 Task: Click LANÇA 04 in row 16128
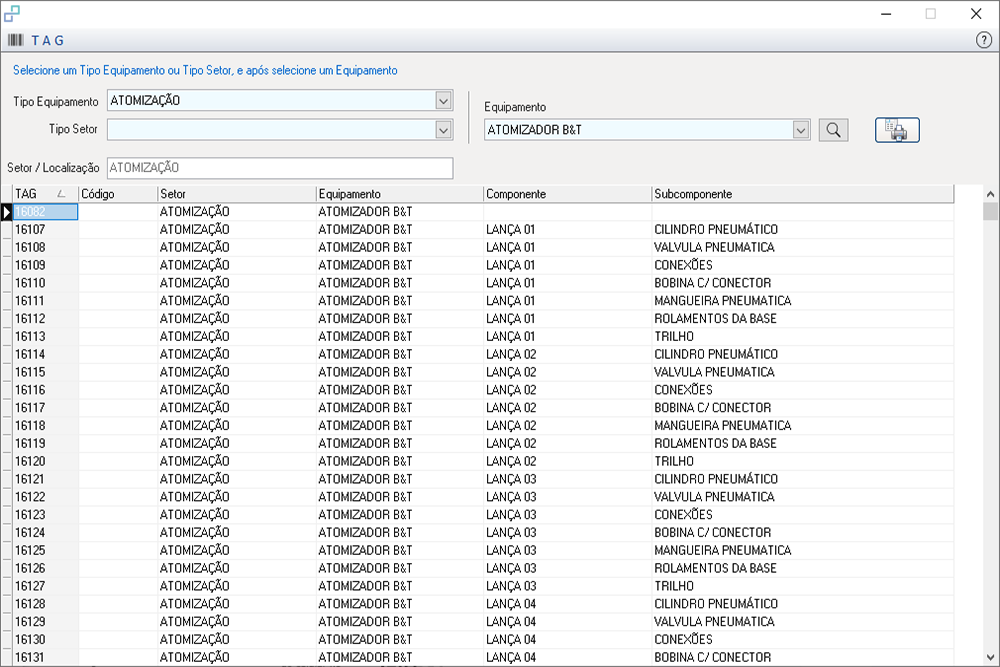point(511,604)
